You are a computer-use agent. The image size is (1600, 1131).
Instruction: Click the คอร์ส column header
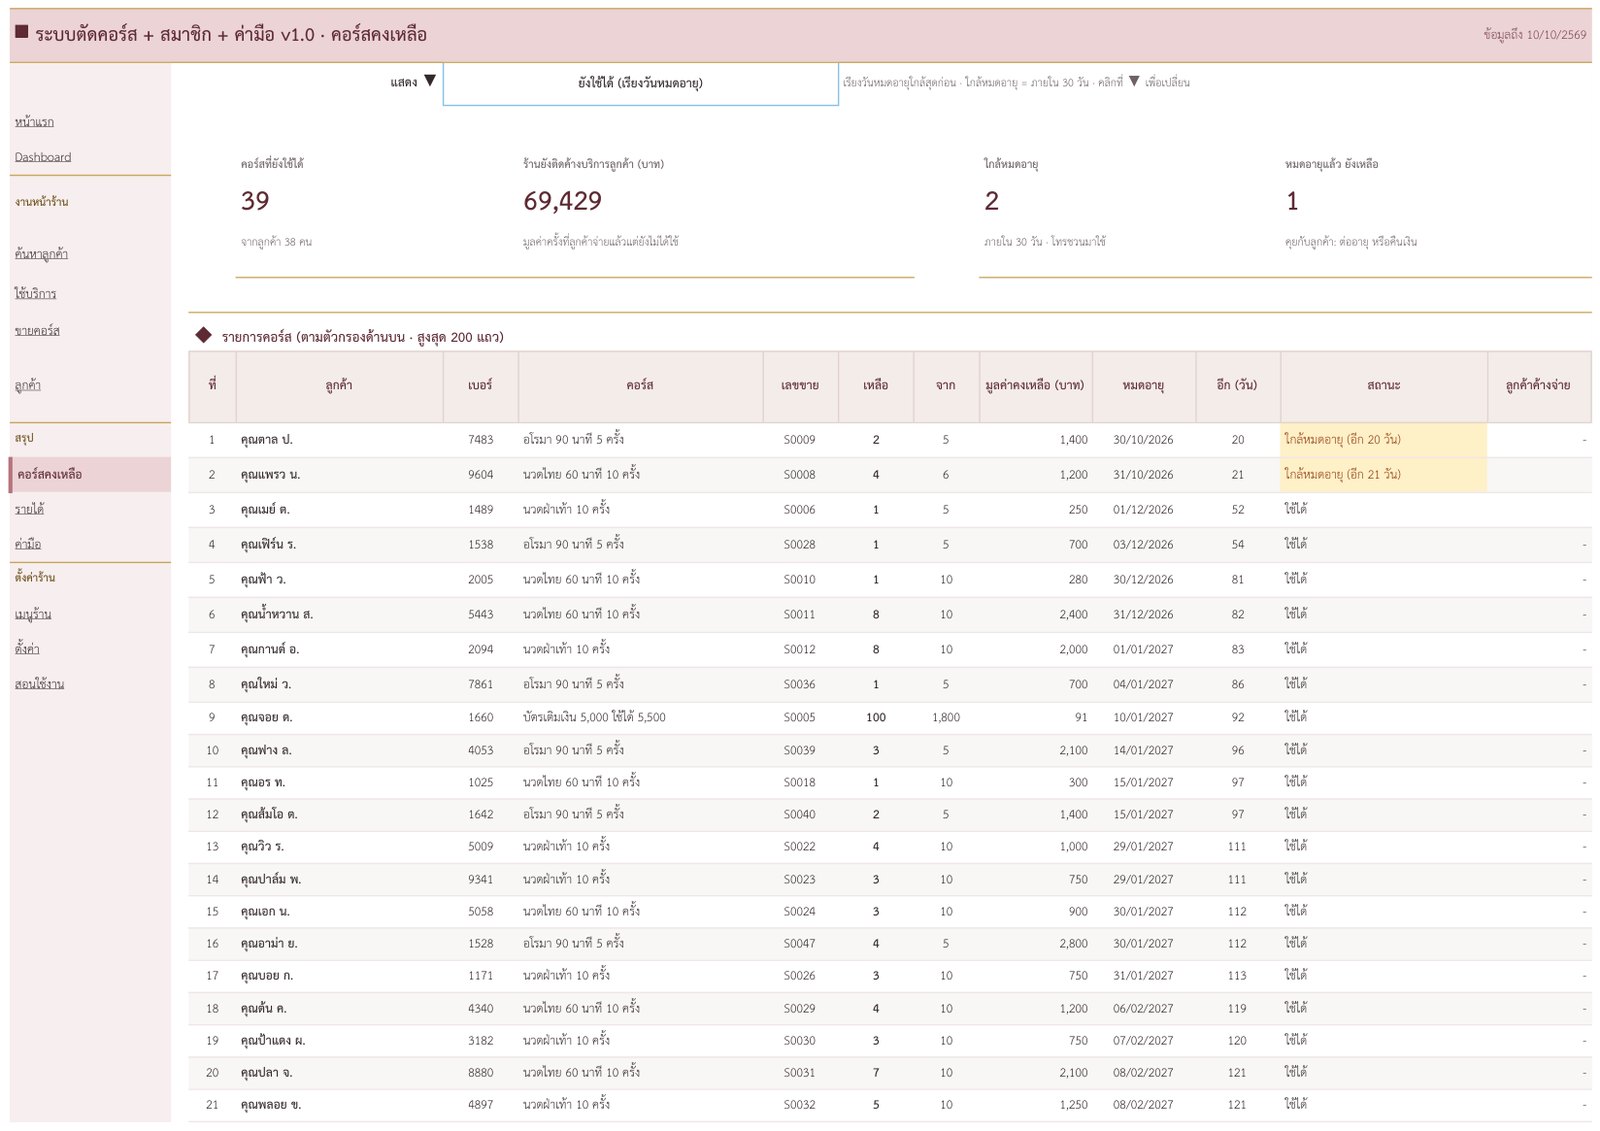pos(640,386)
